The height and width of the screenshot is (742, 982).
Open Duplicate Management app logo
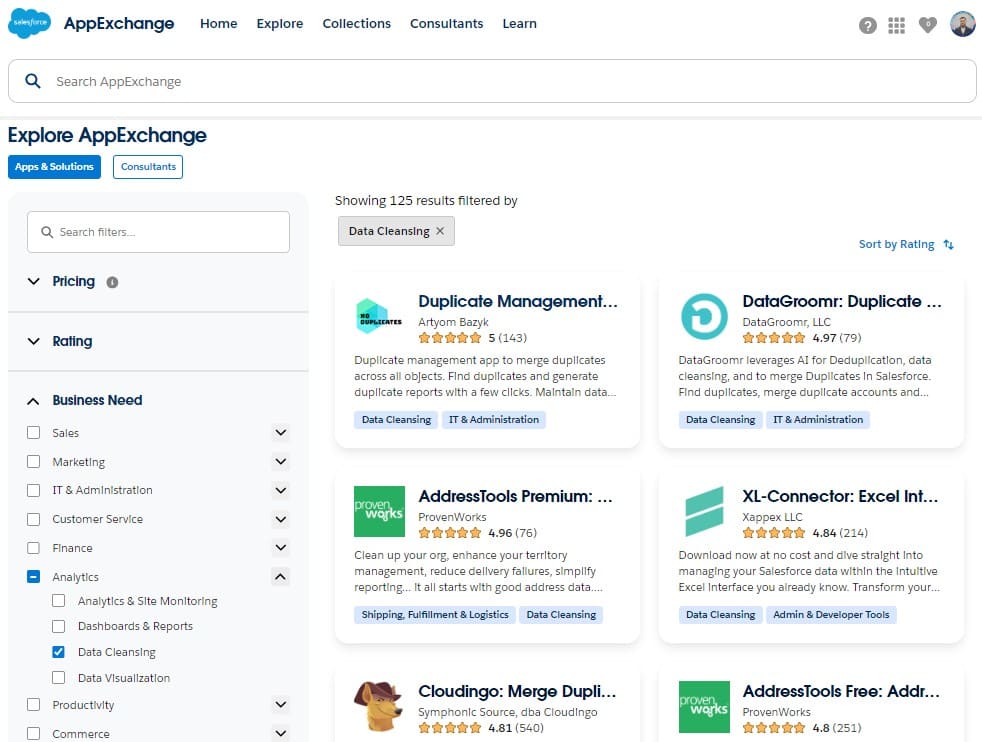tap(379, 316)
